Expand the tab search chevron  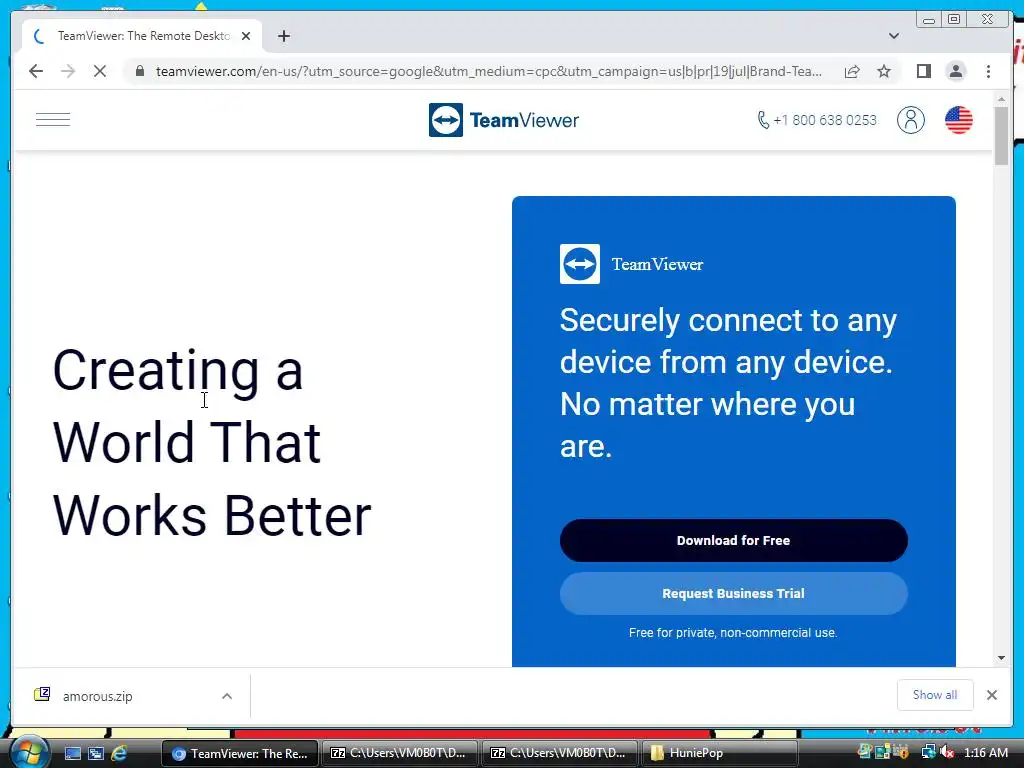point(894,36)
